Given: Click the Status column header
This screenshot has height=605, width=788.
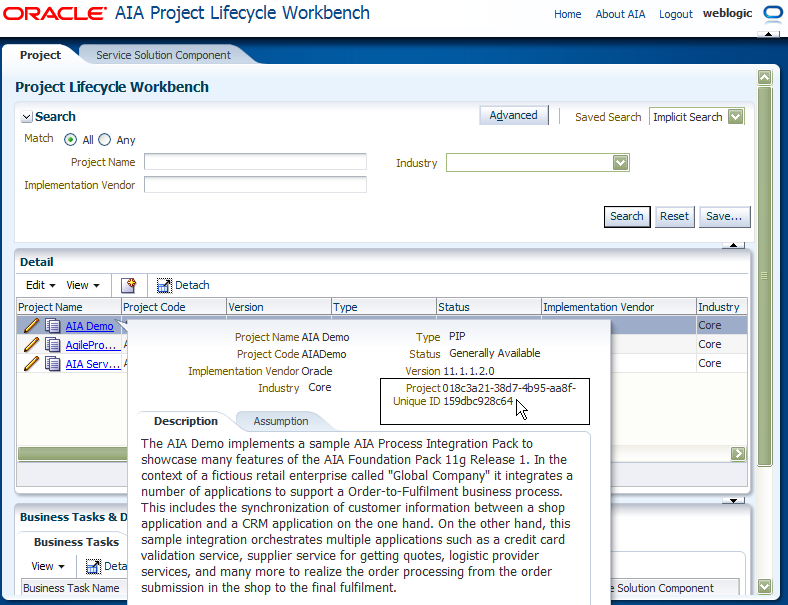Looking at the screenshot, I should tap(489, 307).
